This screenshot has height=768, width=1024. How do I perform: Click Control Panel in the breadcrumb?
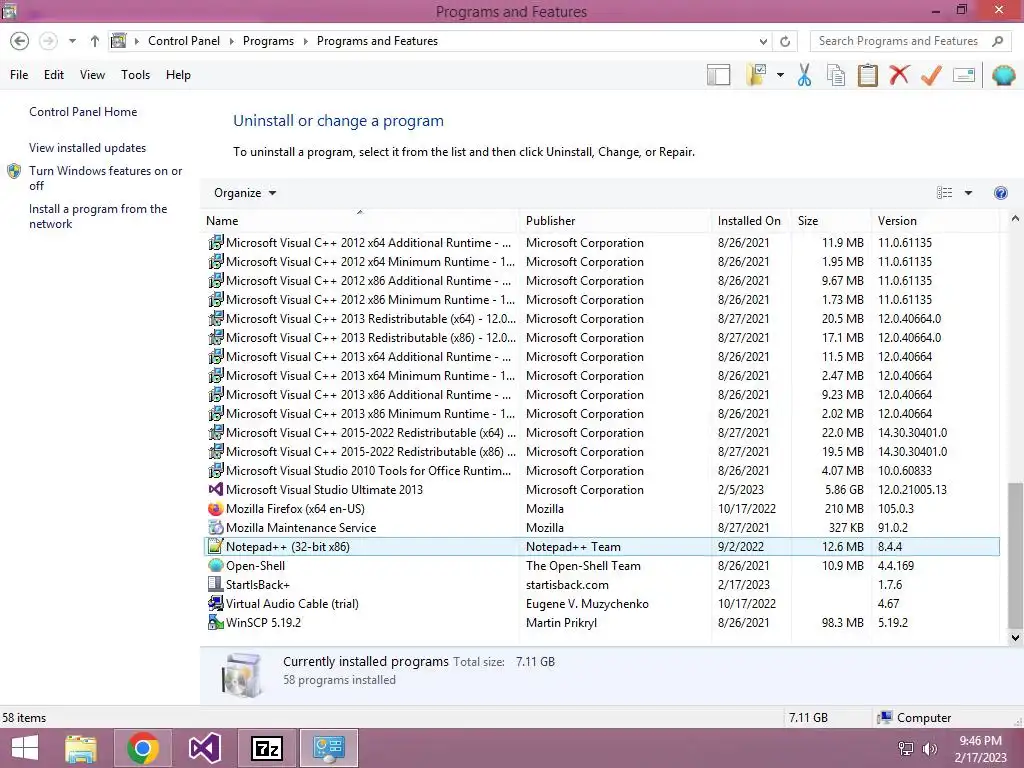tap(184, 41)
